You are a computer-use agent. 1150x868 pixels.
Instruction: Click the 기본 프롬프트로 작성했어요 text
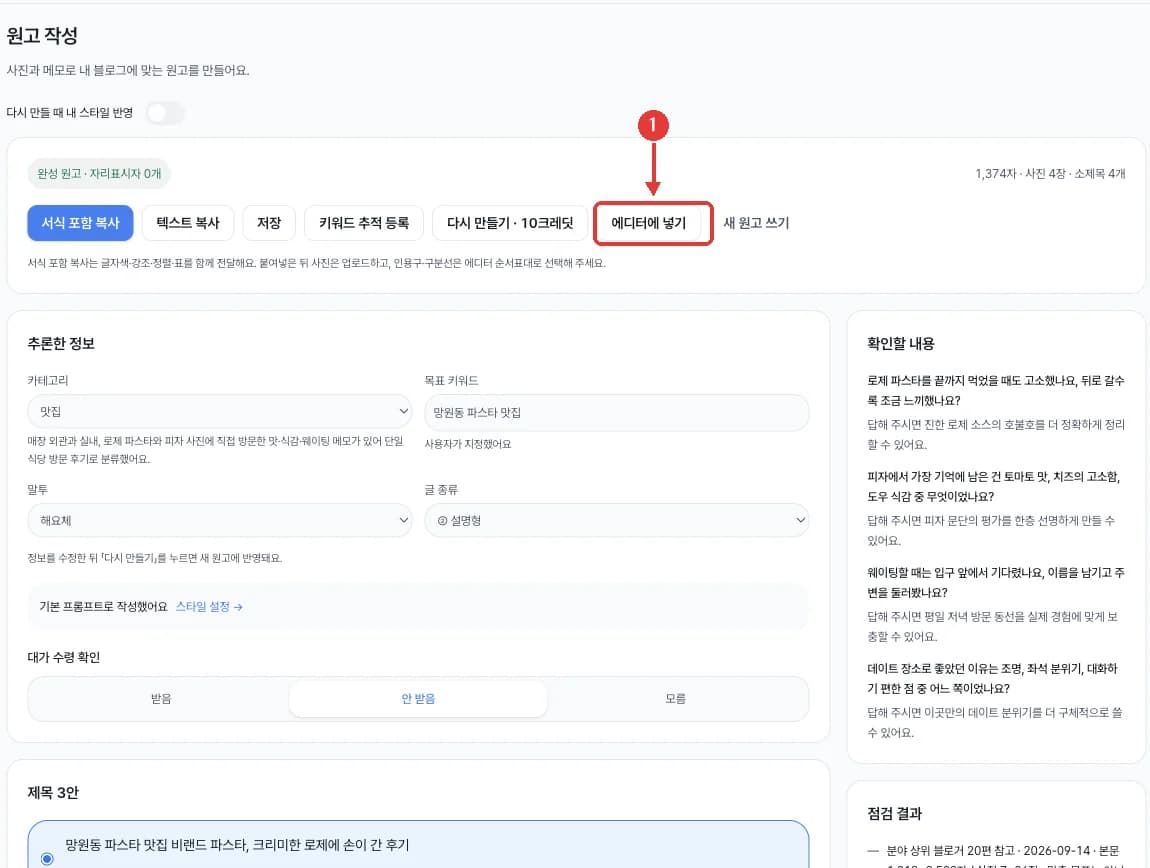click(x=103, y=607)
